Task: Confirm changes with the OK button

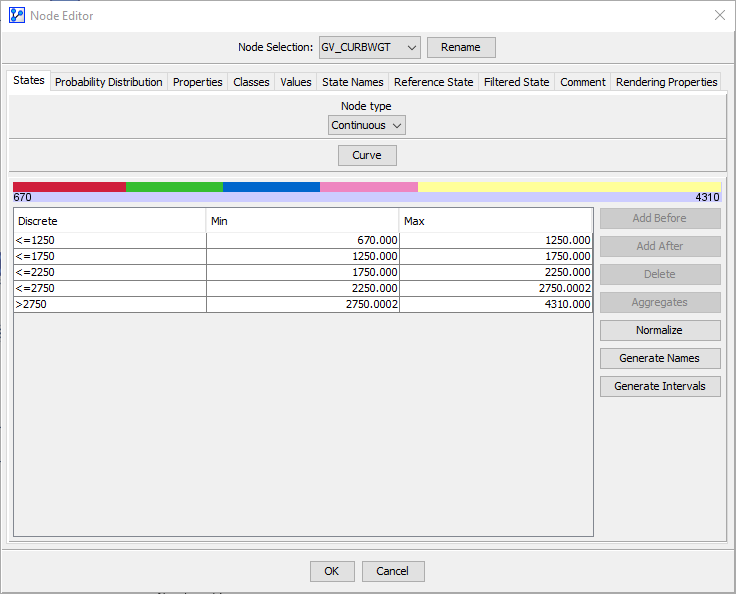Action: pos(331,571)
